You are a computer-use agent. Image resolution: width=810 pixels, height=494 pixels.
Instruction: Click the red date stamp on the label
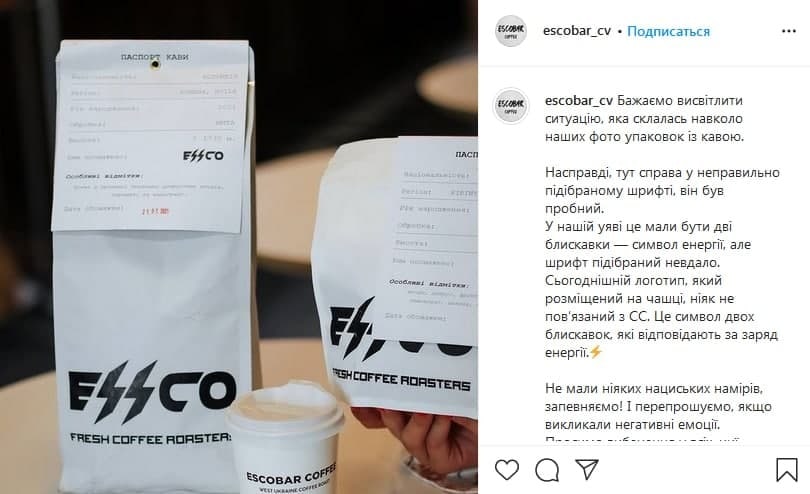pyautogui.click(x=155, y=211)
